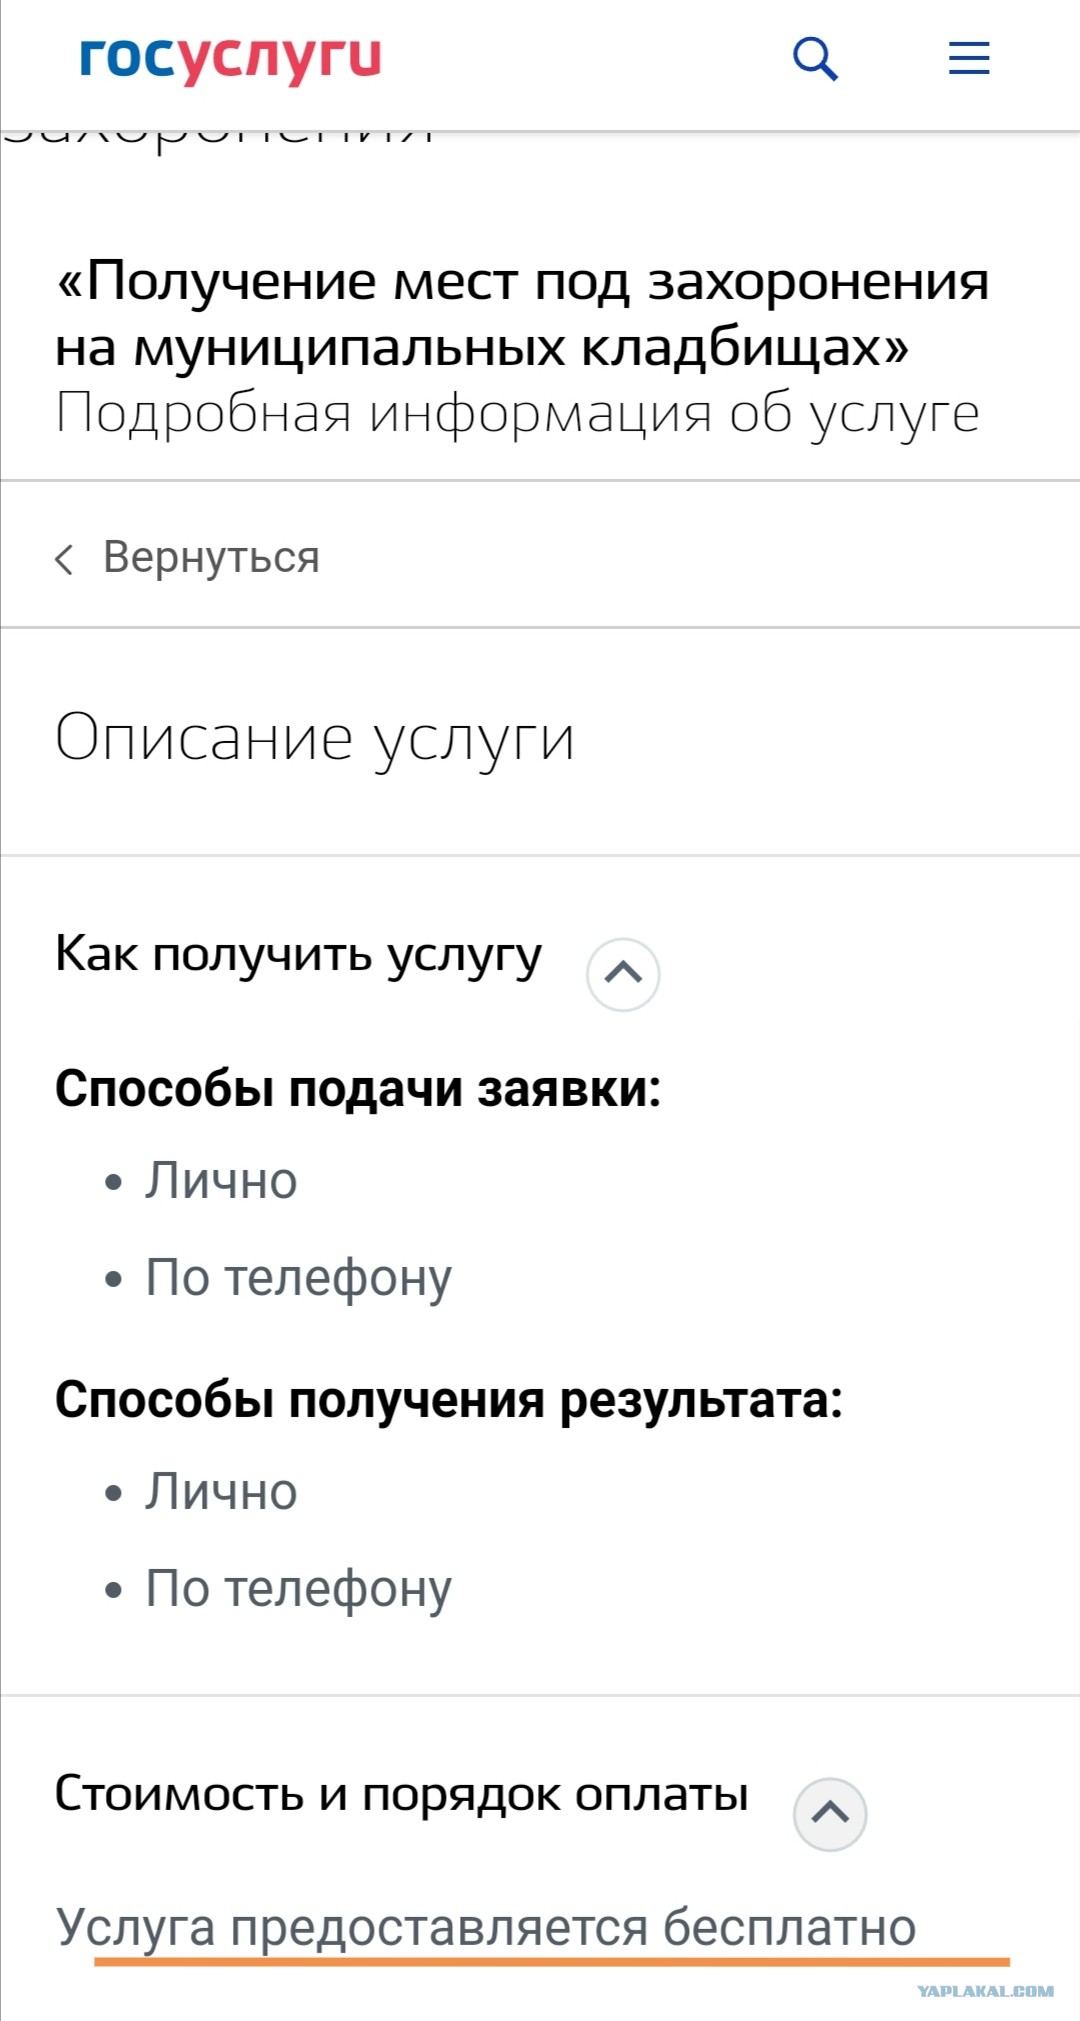Screen dimensions: 1080x2021
Task: Click the госуслуги logo
Action: click(x=230, y=58)
